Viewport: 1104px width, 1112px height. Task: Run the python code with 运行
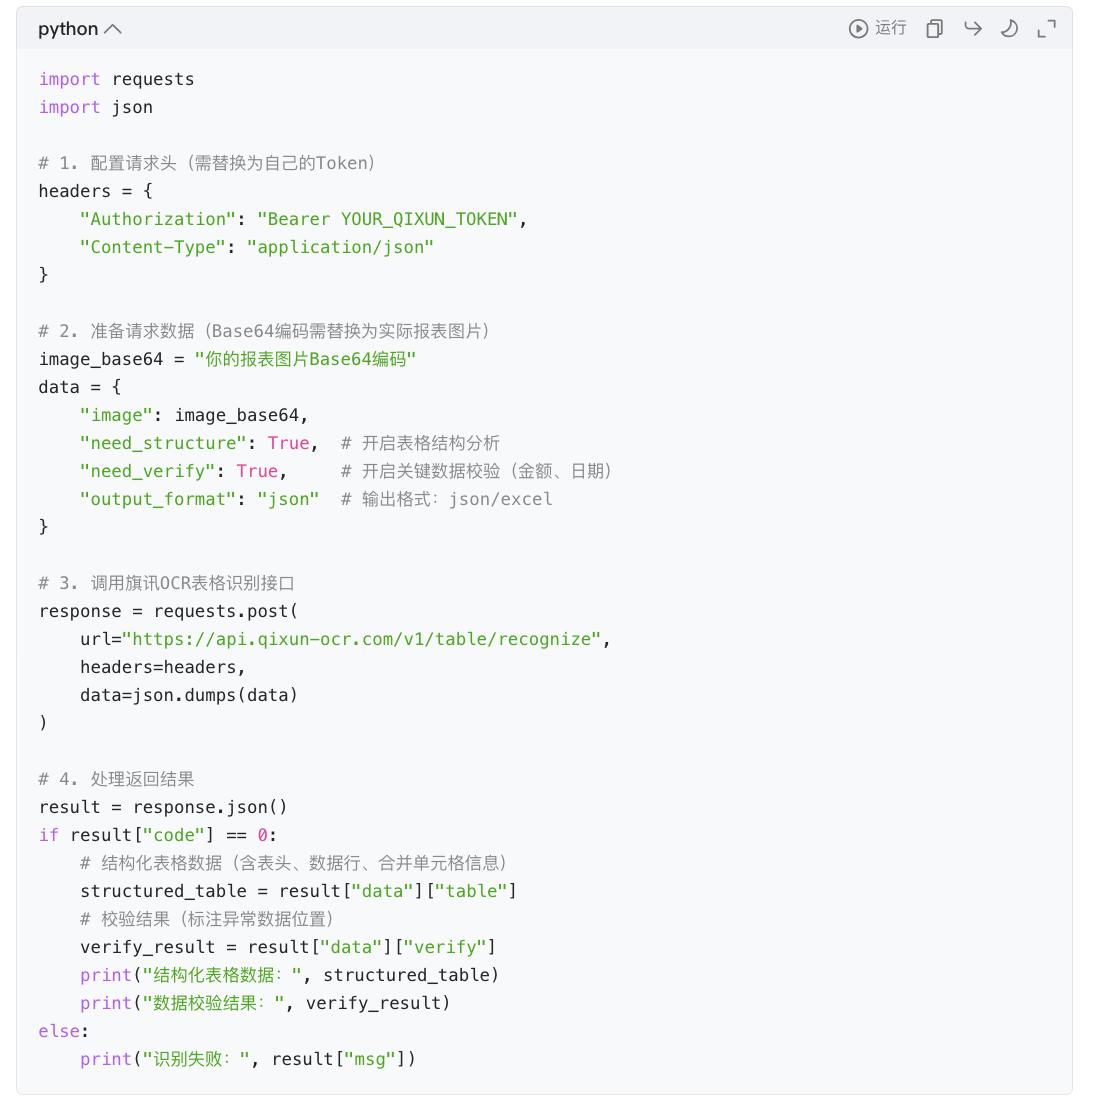[878, 28]
